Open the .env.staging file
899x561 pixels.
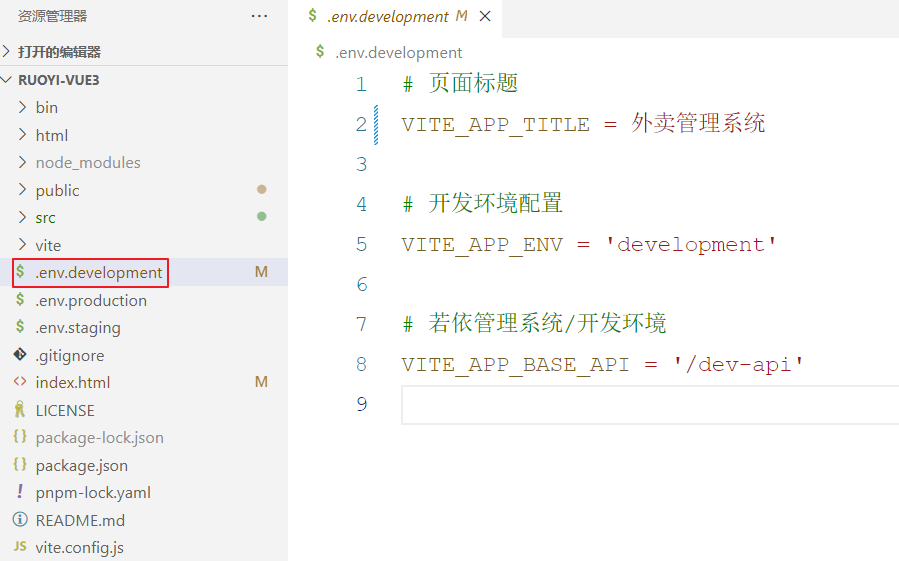(x=78, y=327)
